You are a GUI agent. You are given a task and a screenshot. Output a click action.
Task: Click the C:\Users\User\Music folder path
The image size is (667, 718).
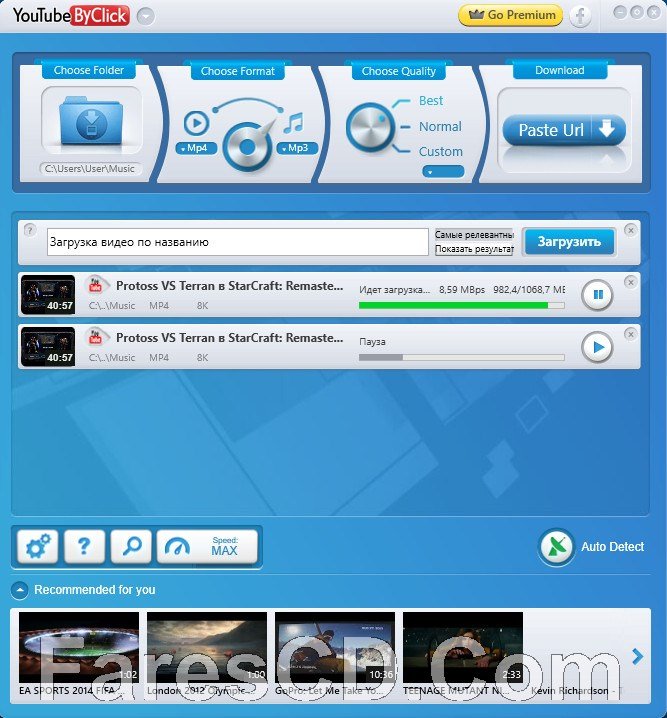click(x=90, y=169)
